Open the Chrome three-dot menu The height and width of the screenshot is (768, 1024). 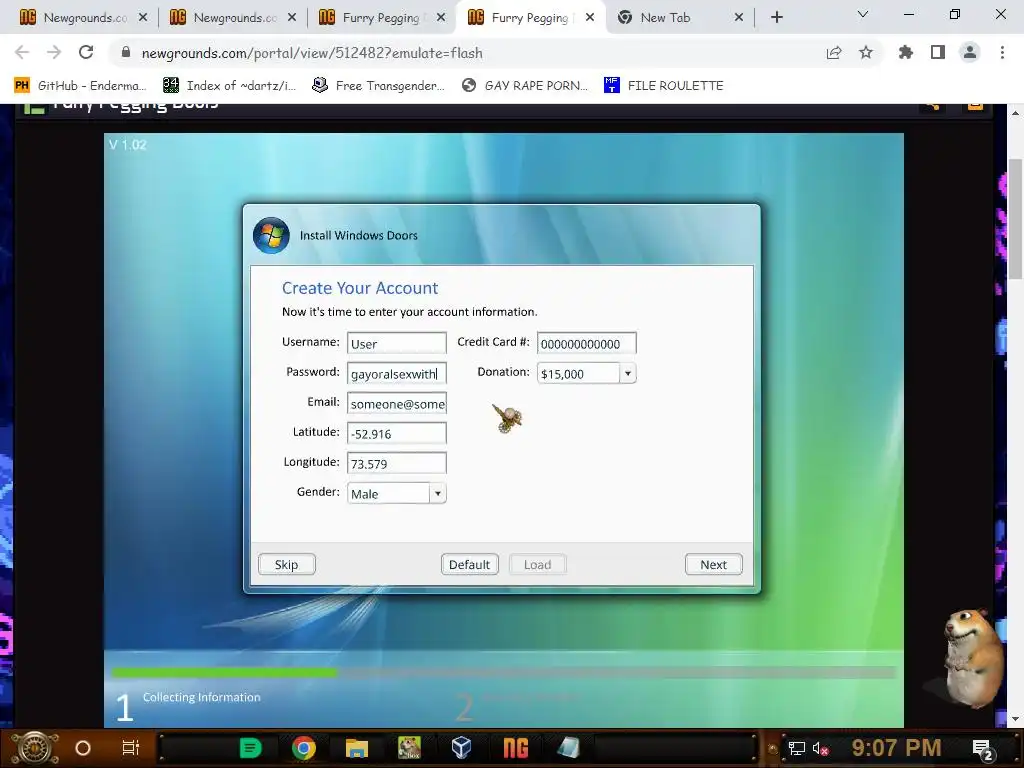click(1002, 52)
